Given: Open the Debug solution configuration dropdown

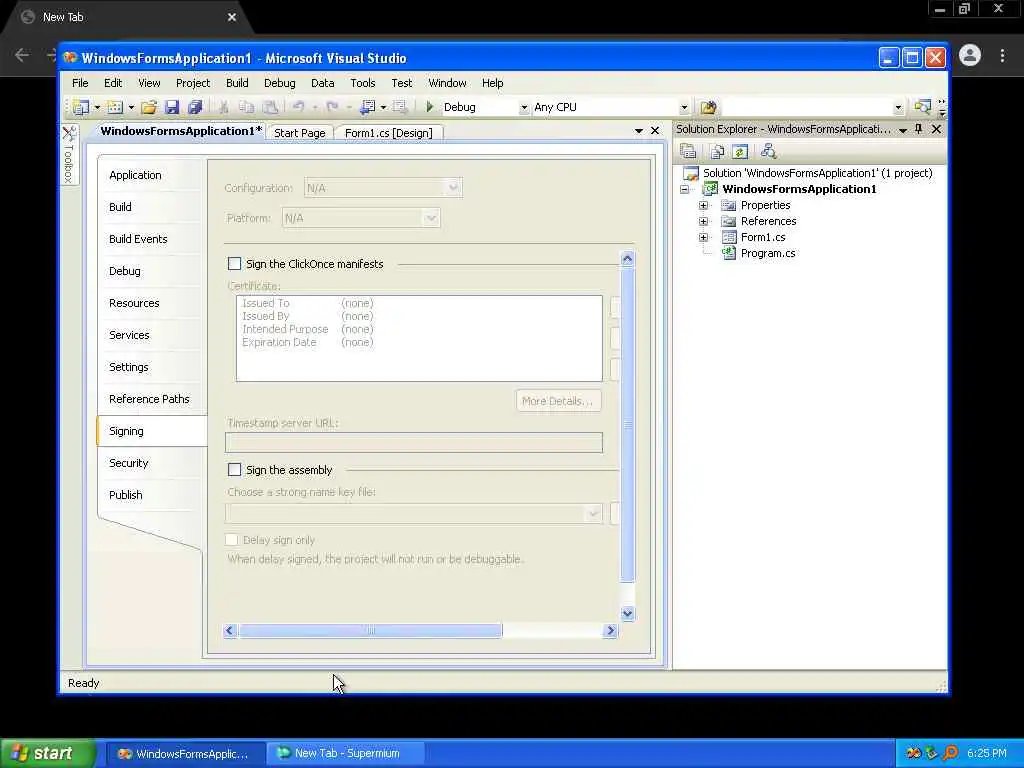Looking at the screenshot, I should point(523,107).
